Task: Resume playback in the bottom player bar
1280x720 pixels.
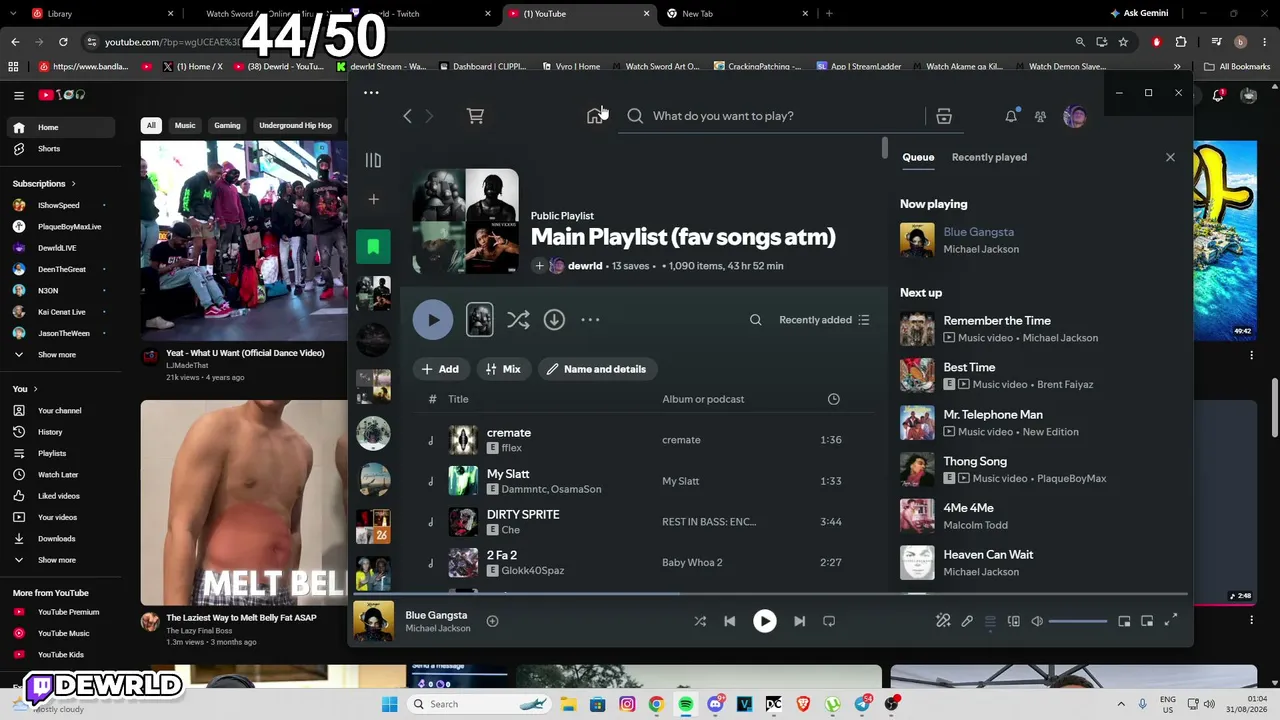Action: point(764,621)
